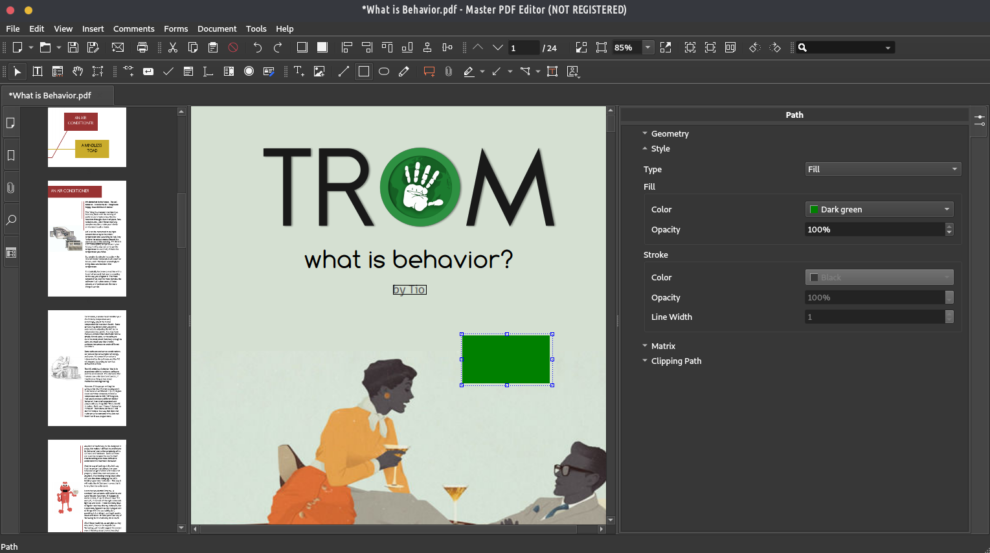Expand the Clipping Path section
Image resolution: width=990 pixels, height=553 pixels.
point(675,361)
